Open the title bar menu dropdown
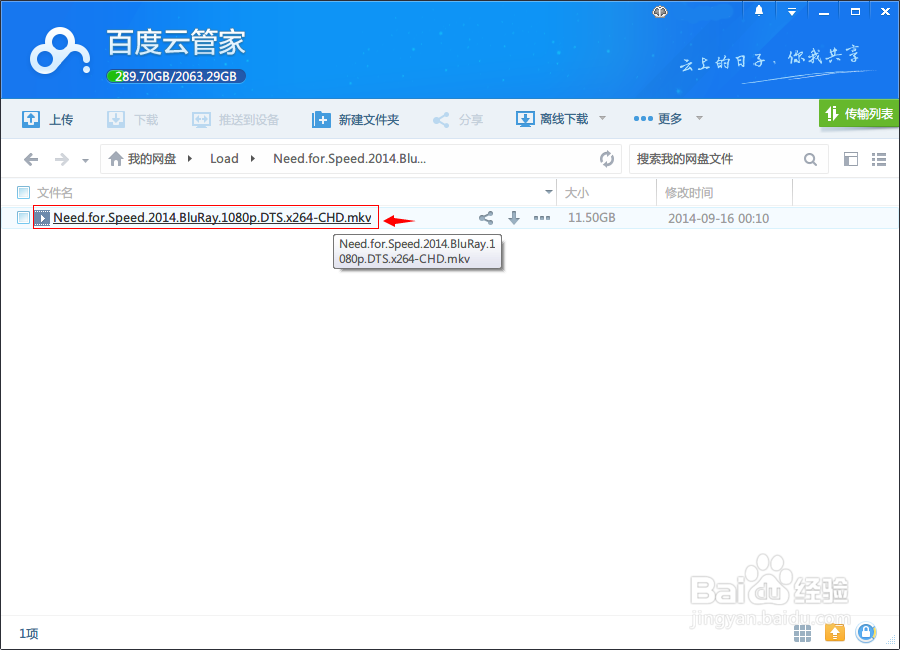The width and height of the screenshot is (900, 650). pyautogui.click(x=792, y=11)
